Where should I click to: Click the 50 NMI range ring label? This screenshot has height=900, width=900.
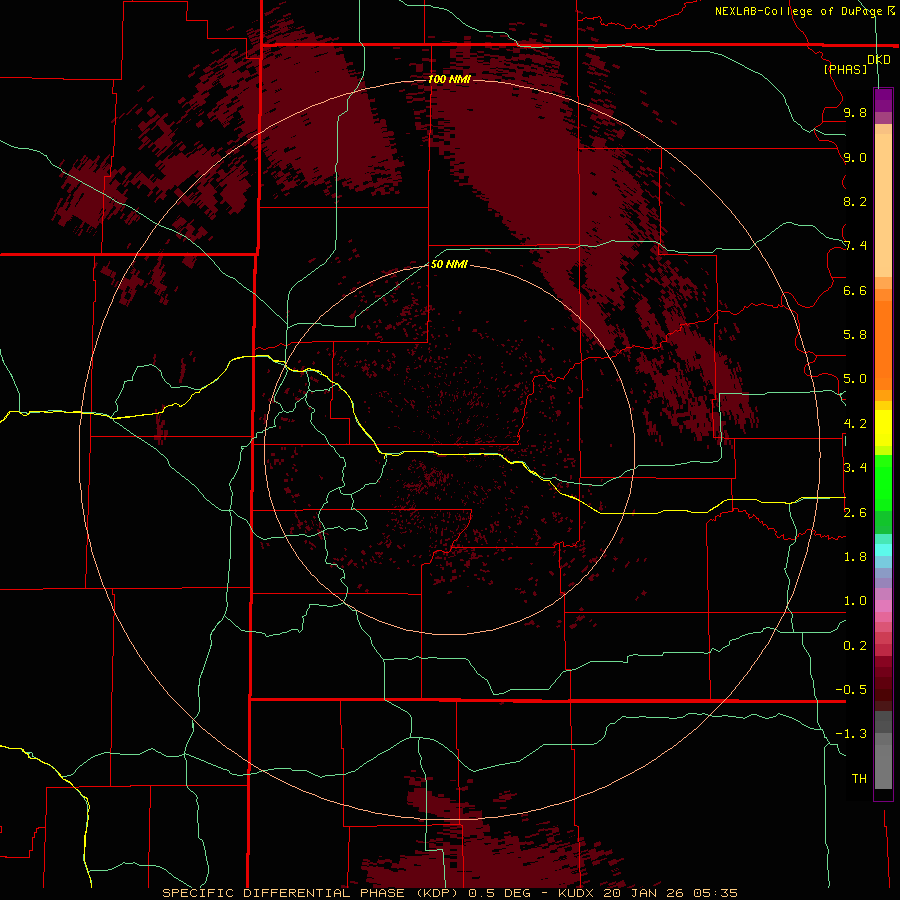tap(449, 264)
